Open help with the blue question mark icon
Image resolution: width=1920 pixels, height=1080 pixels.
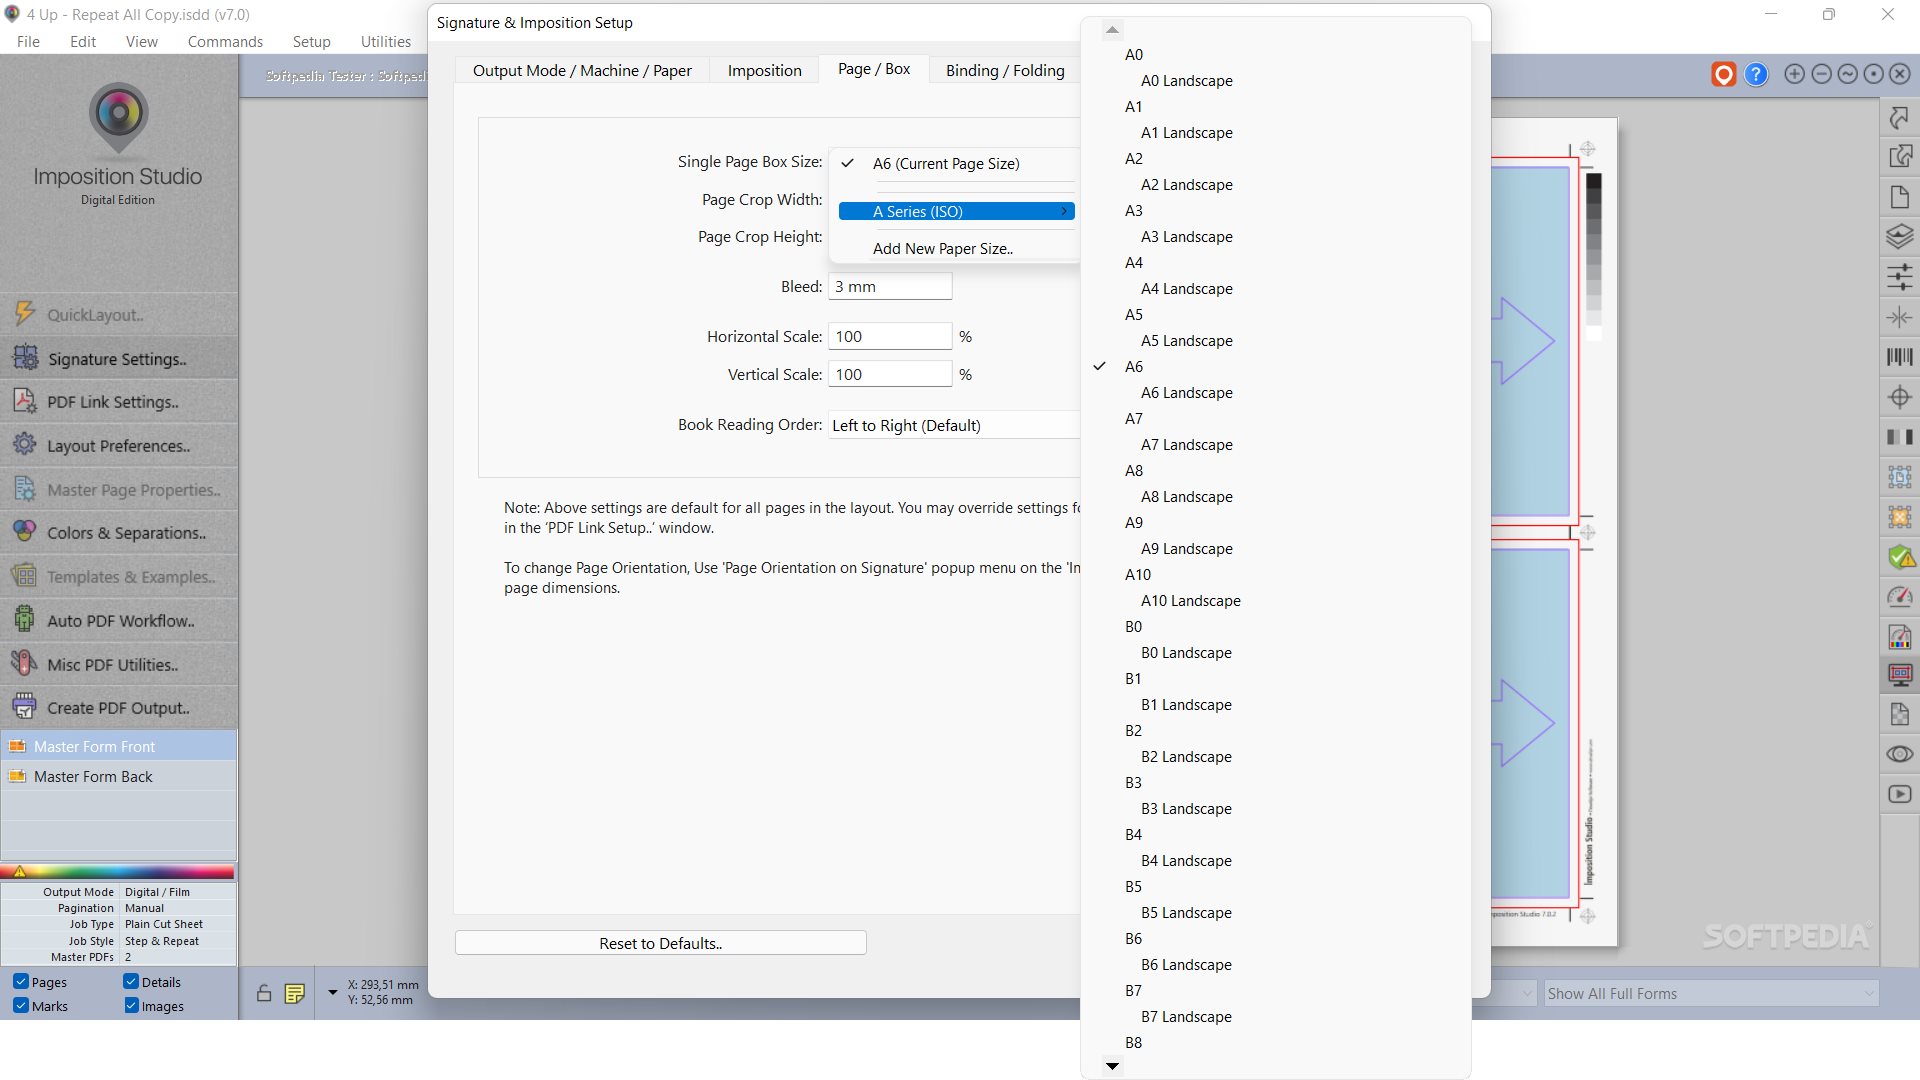pos(1756,74)
